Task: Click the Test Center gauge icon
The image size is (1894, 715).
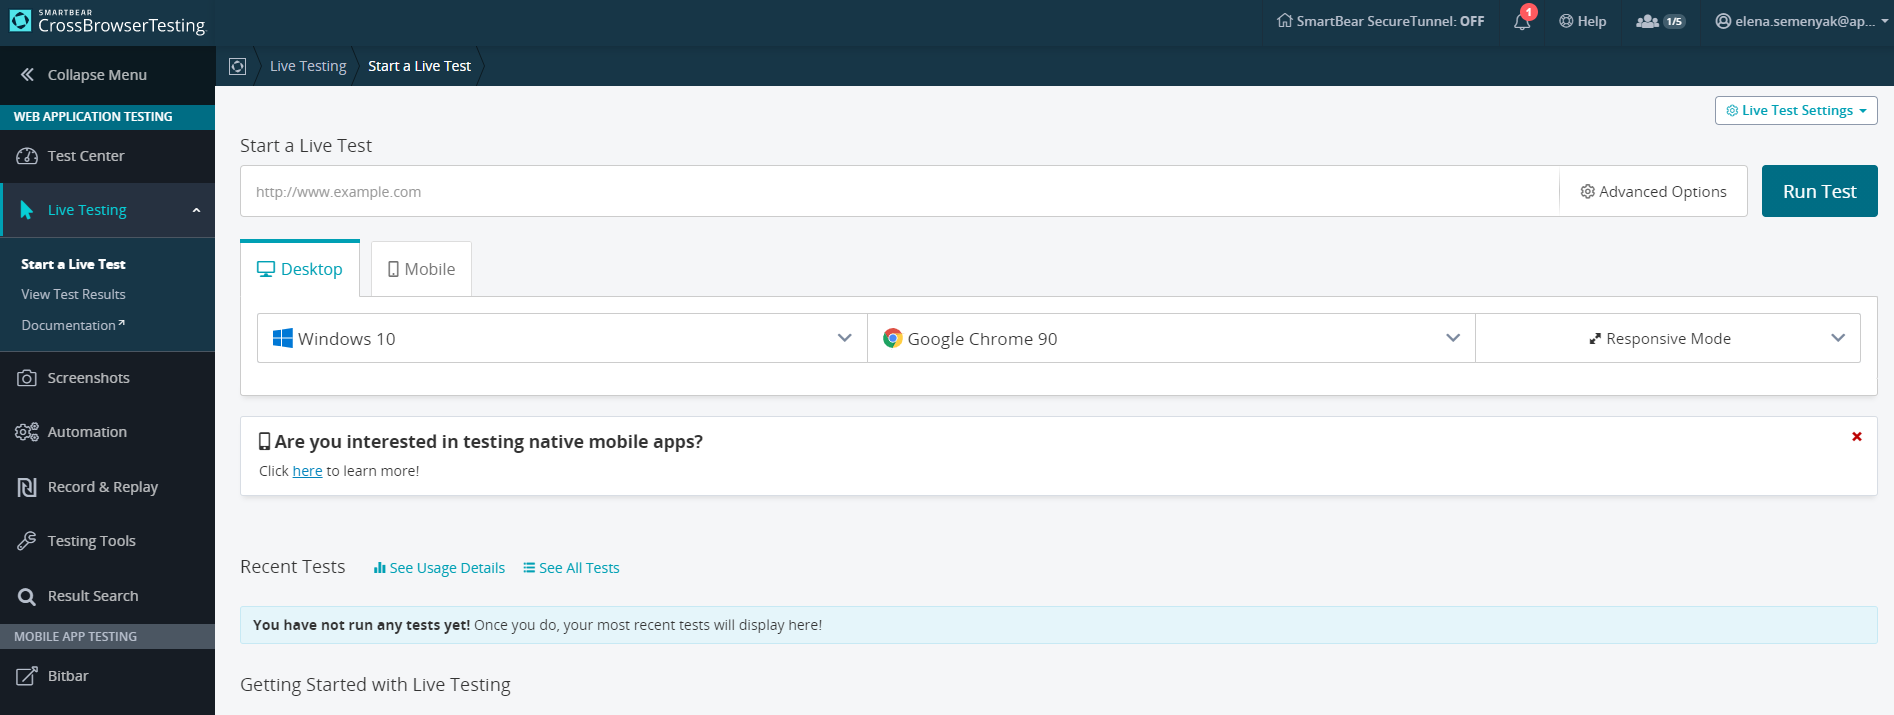Action: 27,156
